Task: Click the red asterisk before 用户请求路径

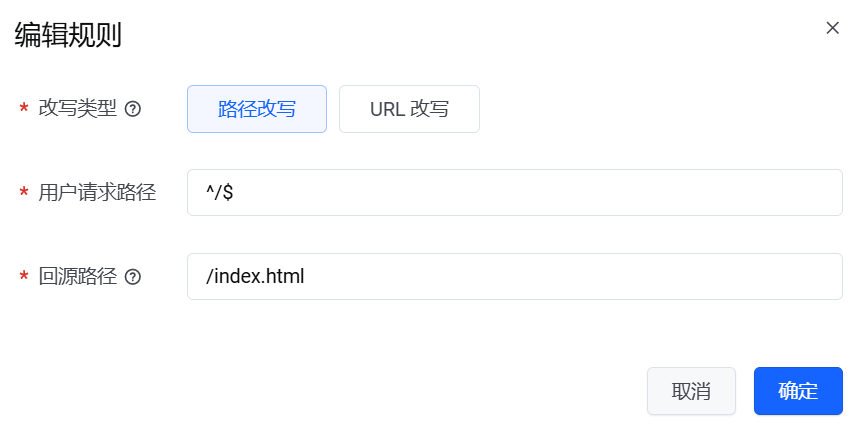Action: point(24,194)
